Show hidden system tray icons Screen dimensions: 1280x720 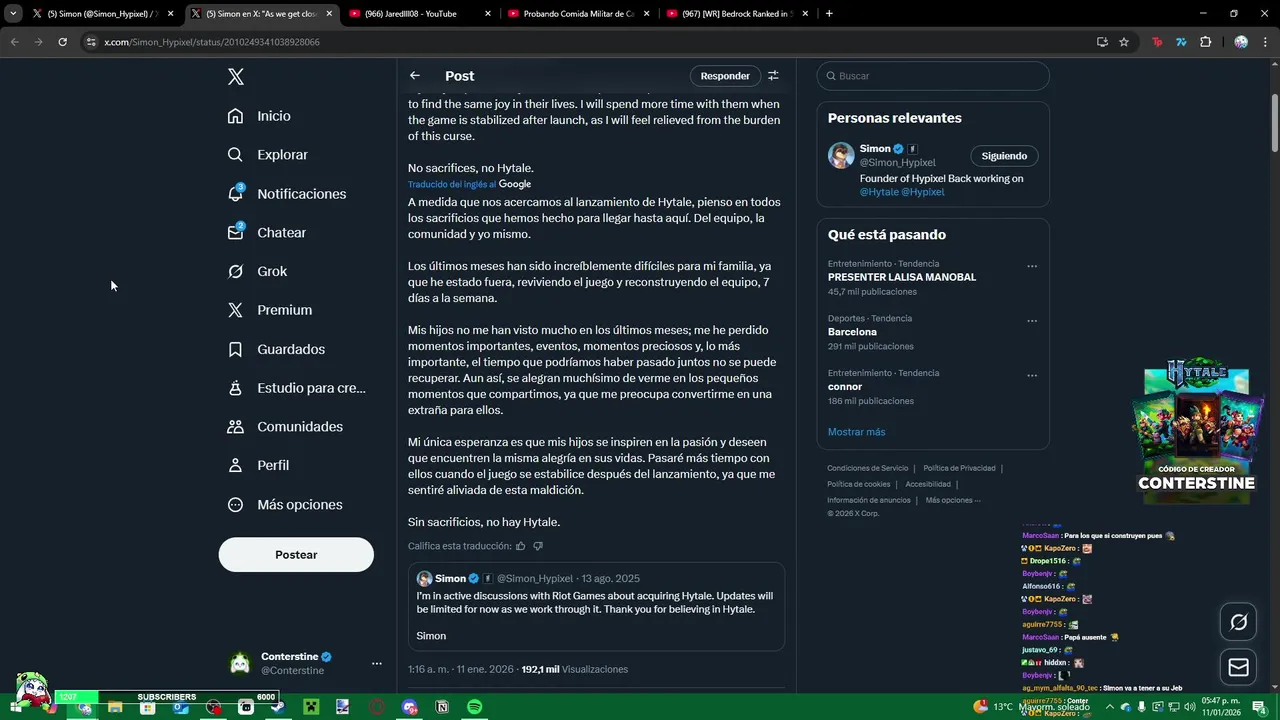coord(1111,707)
